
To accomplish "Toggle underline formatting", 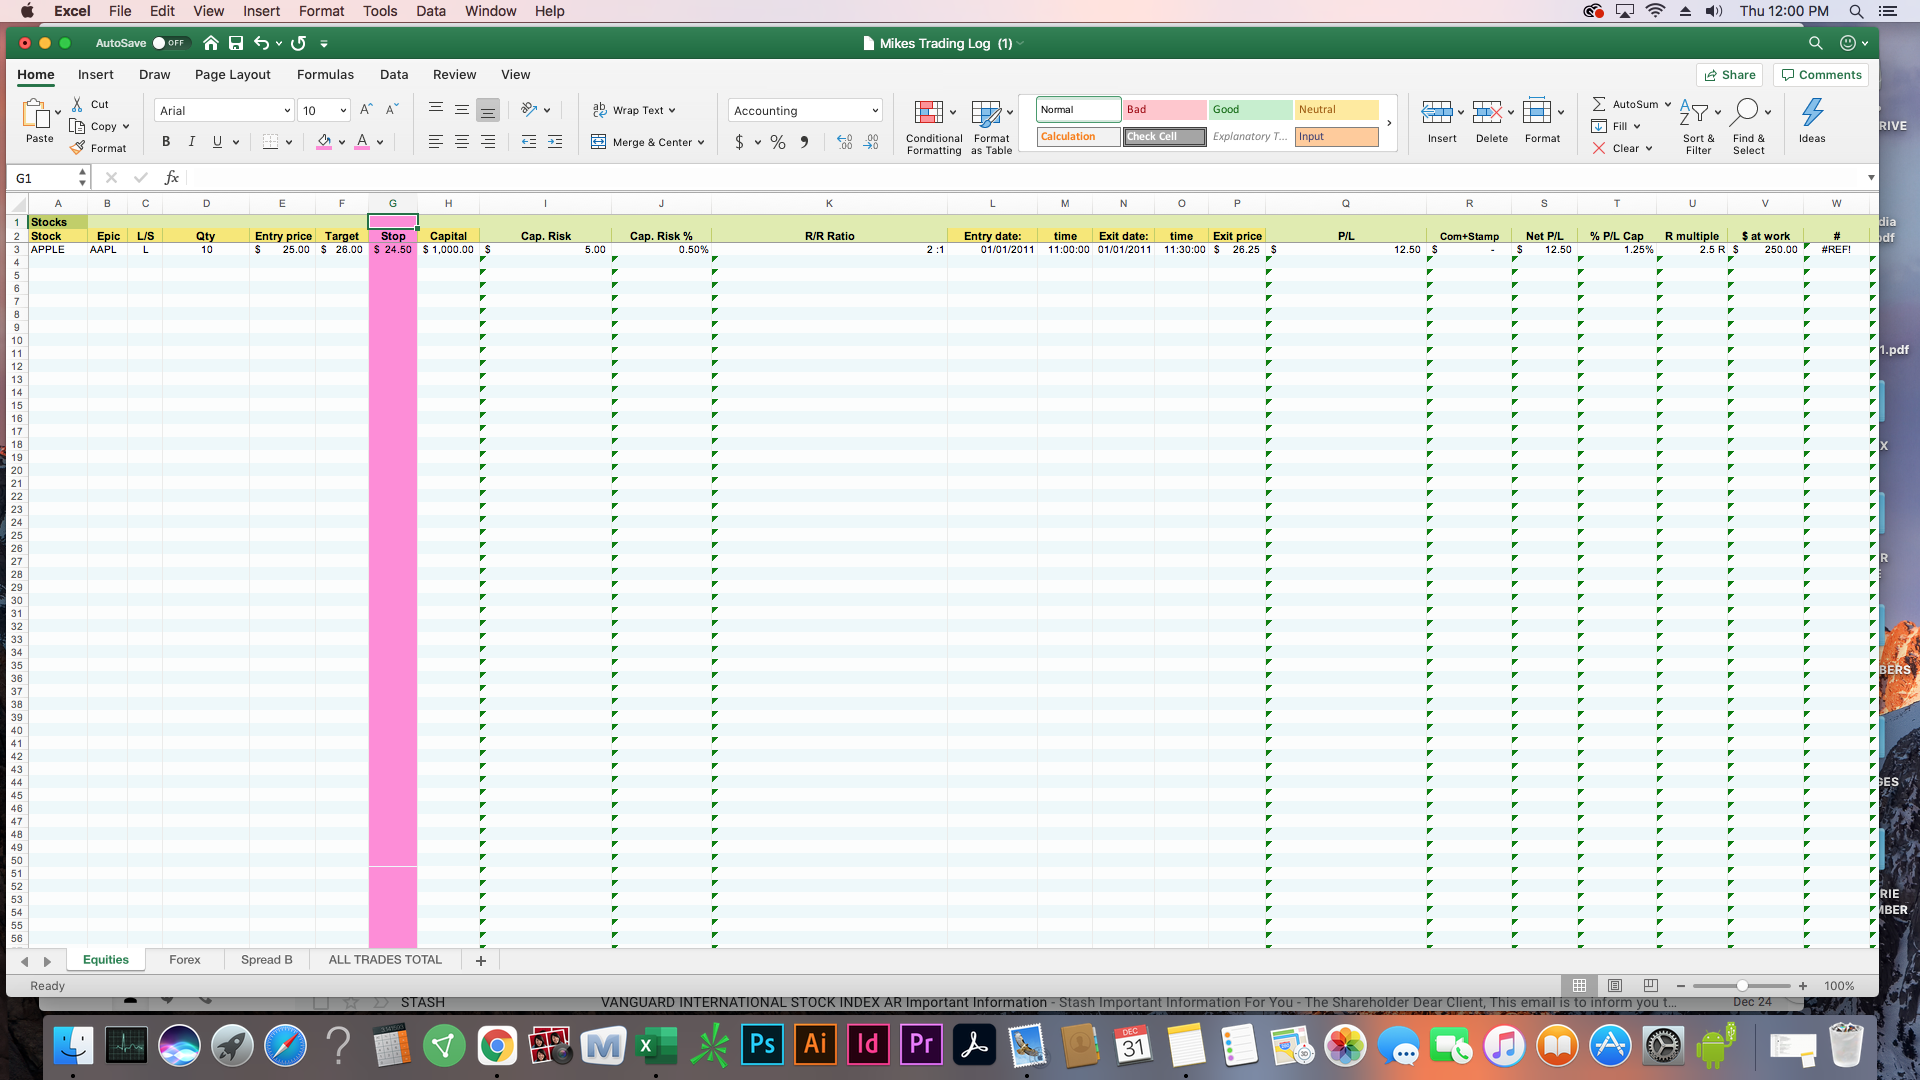I will pos(217,142).
